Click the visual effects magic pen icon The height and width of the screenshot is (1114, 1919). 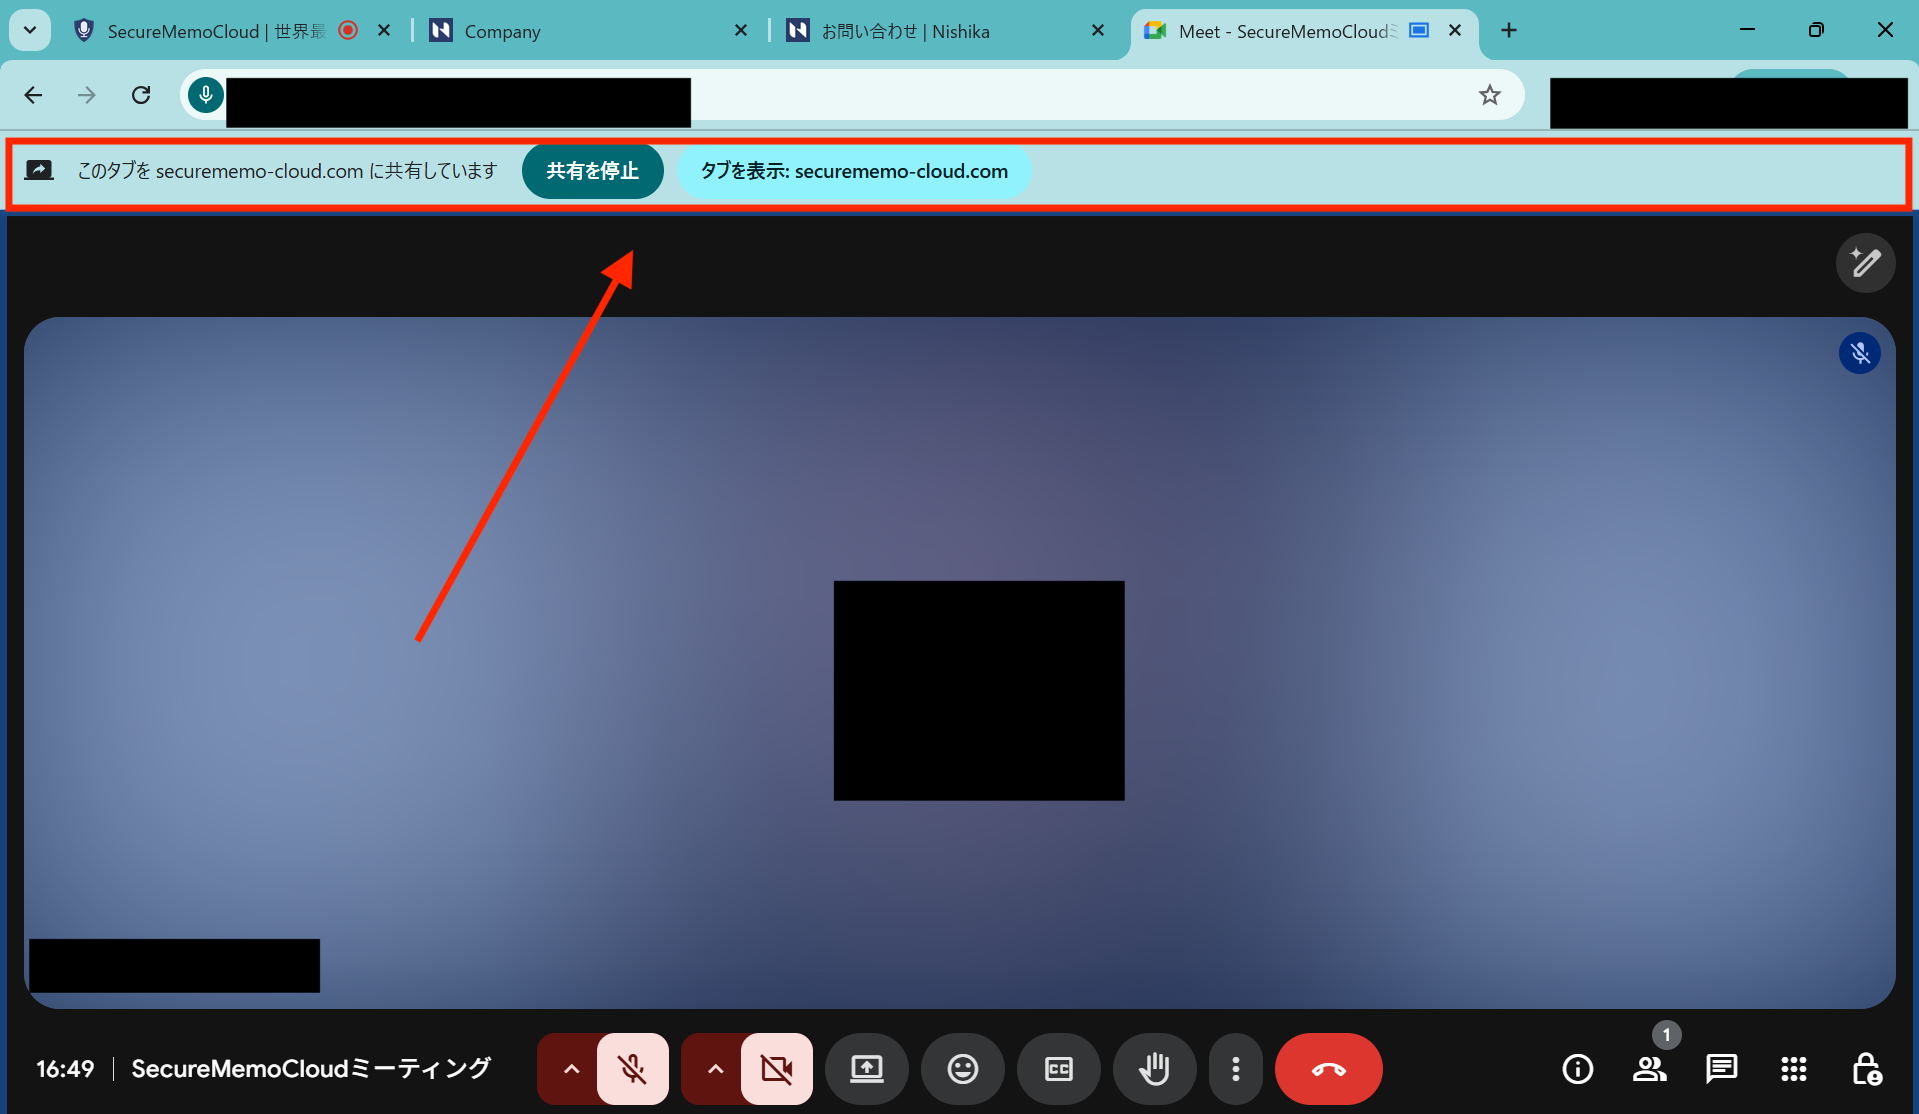click(1865, 263)
